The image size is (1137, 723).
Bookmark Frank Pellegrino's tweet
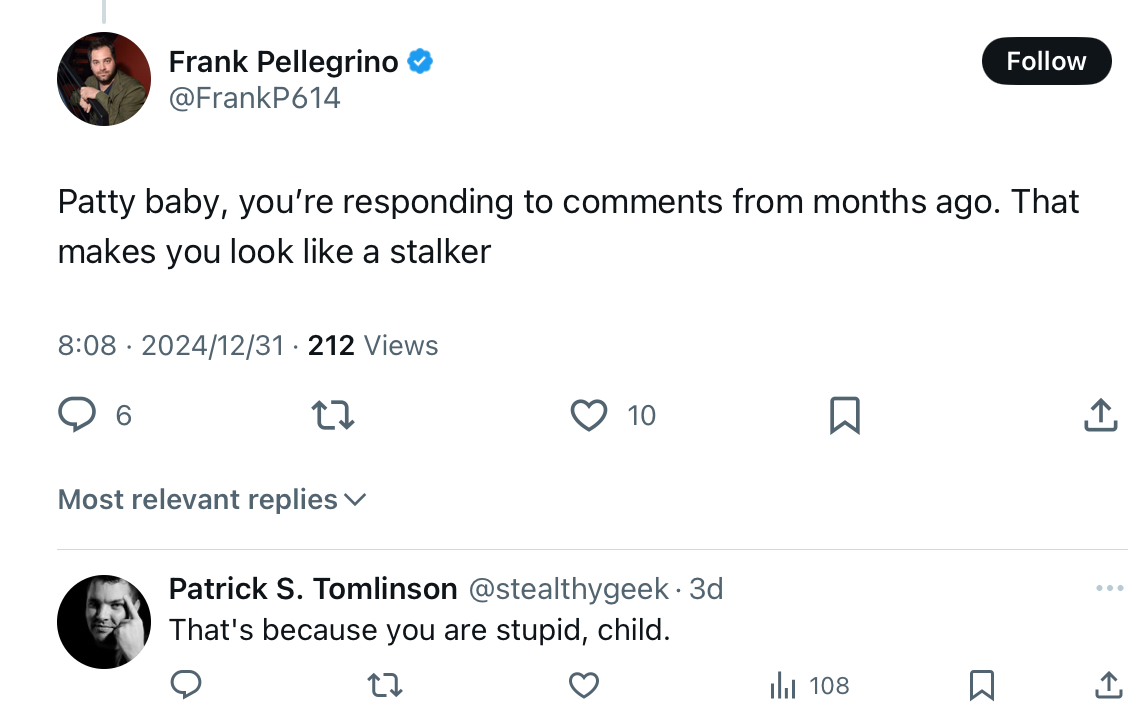pyautogui.click(x=845, y=416)
